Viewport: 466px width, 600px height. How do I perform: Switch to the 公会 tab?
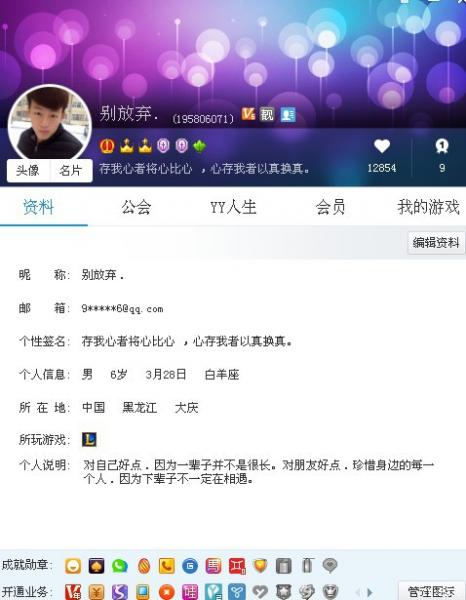point(136,207)
